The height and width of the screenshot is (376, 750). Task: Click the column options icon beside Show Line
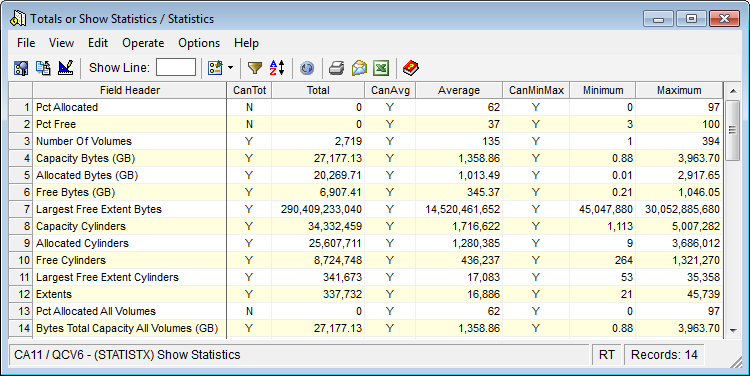[215, 68]
